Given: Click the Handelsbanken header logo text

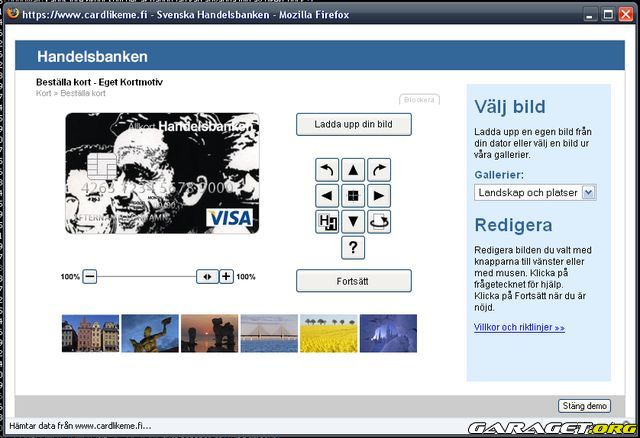Looking at the screenshot, I should 92,56.
